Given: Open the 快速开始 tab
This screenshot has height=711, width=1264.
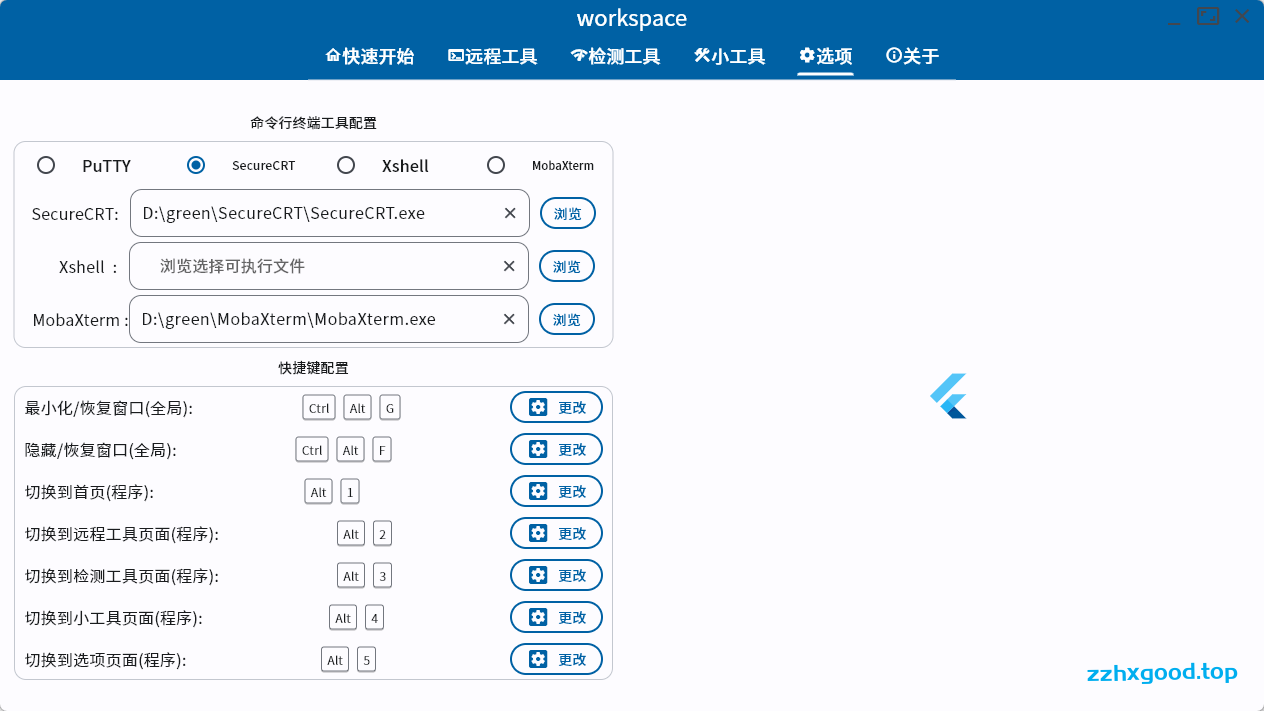Looking at the screenshot, I should click(369, 56).
